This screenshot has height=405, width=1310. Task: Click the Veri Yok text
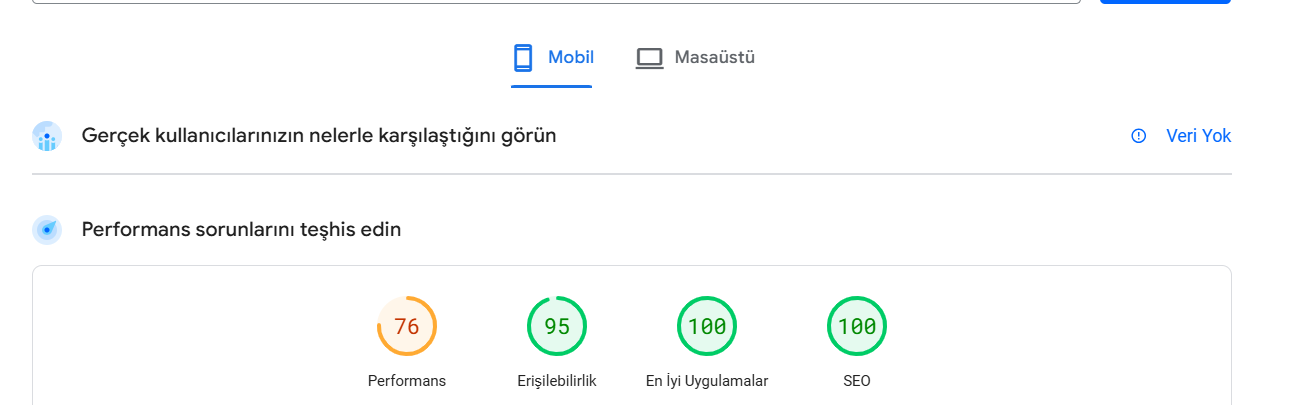pos(1198,136)
